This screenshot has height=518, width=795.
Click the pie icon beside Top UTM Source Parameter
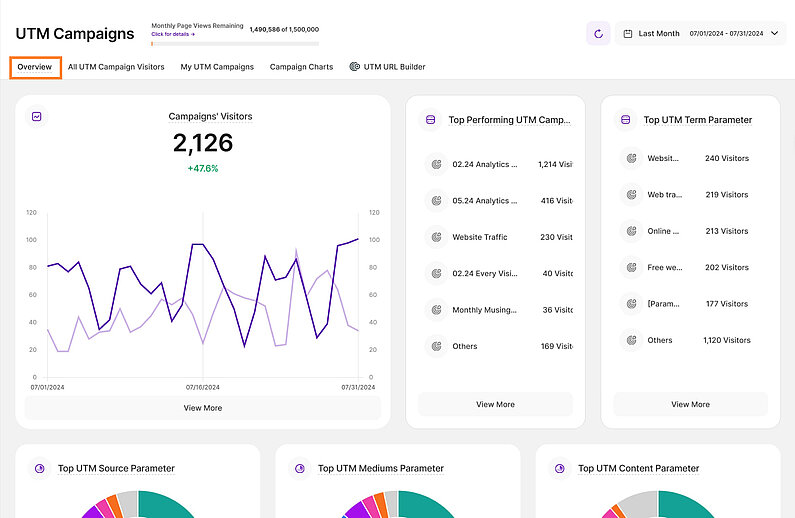pos(40,467)
